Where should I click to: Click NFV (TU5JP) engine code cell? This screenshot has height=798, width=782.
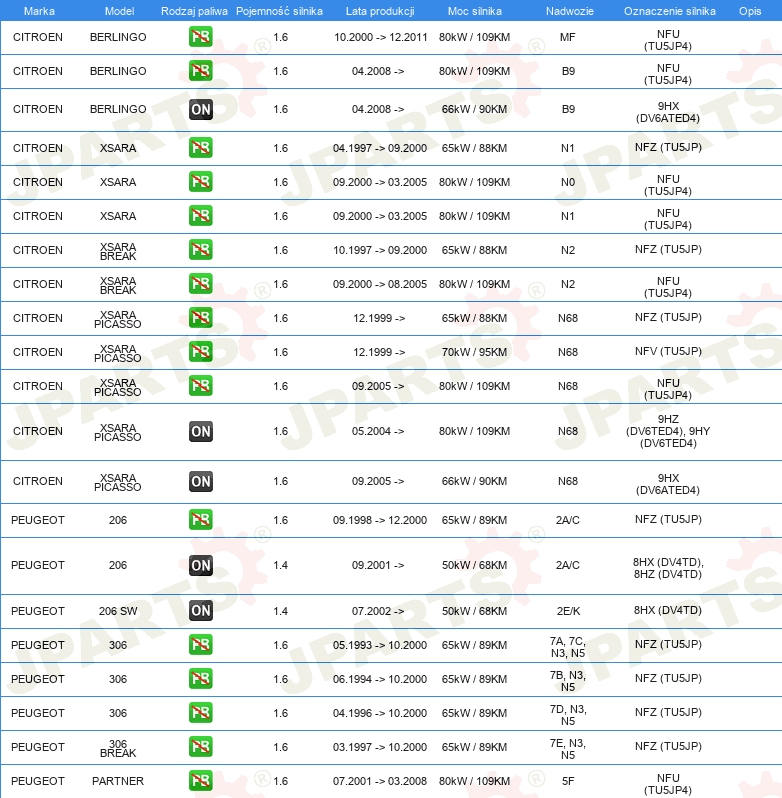pyautogui.click(x=668, y=351)
